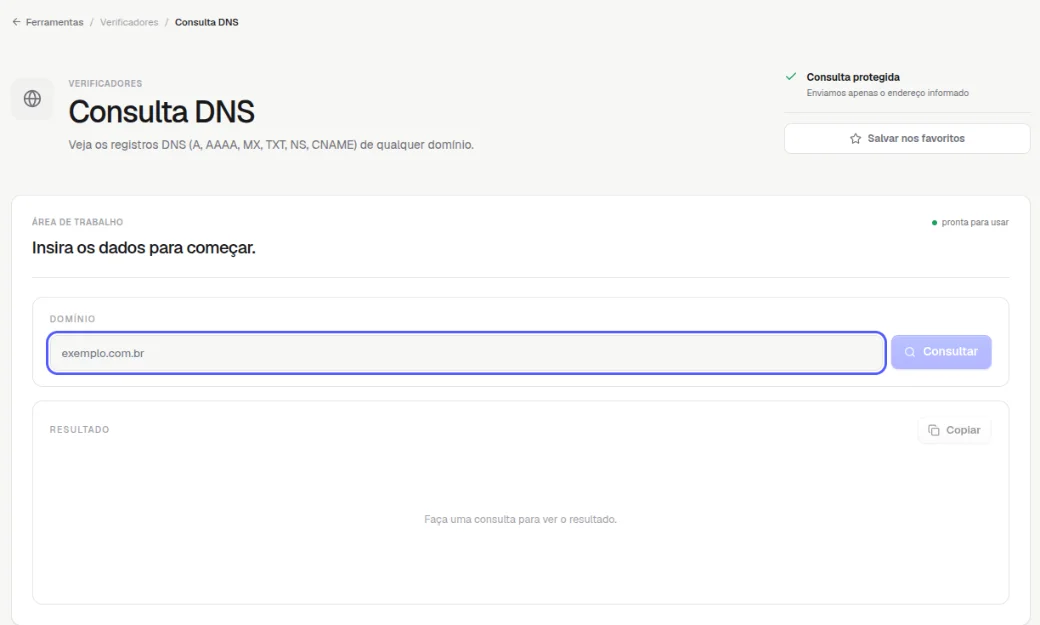Screen dimensions: 1040x625
Task: Select the Consulta DNS breadcrumb text
Action: click(x=207, y=22)
